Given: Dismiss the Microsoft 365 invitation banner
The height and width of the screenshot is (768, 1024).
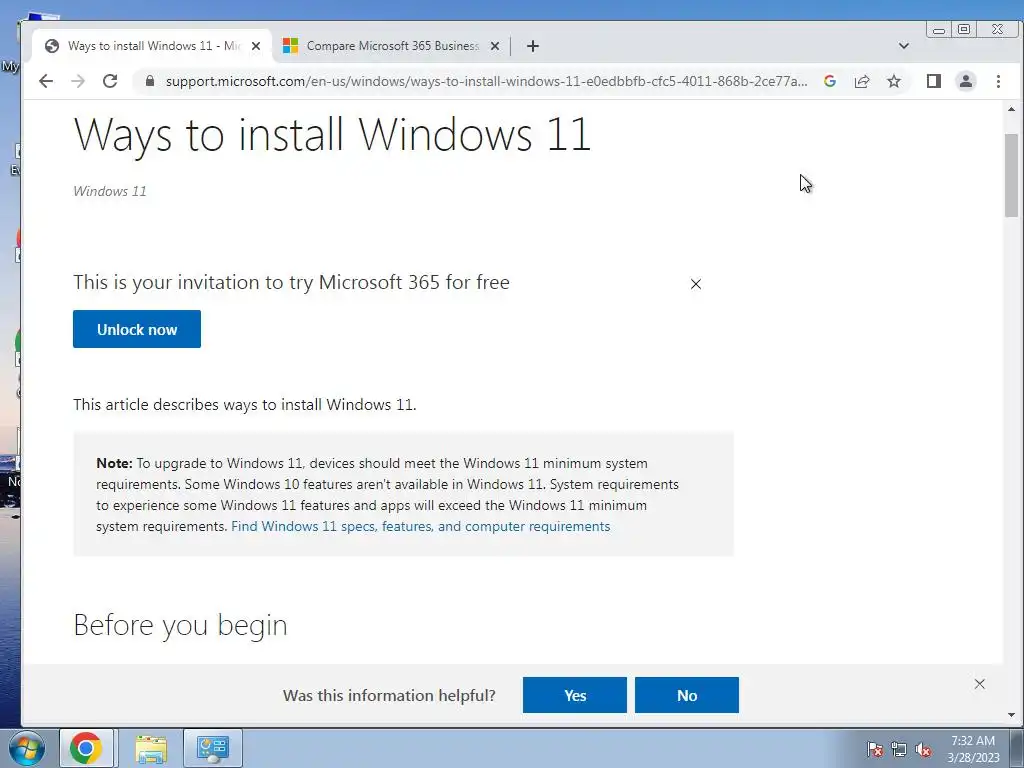Looking at the screenshot, I should click(x=696, y=284).
